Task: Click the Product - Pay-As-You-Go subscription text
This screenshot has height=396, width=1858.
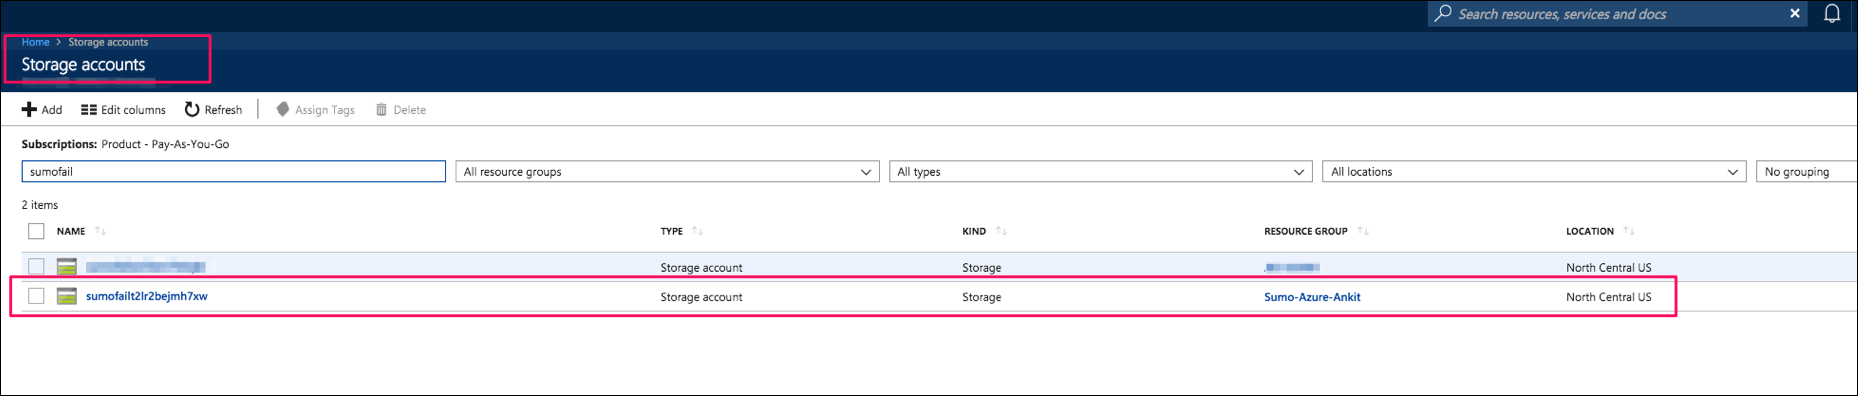Action: tap(165, 144)
